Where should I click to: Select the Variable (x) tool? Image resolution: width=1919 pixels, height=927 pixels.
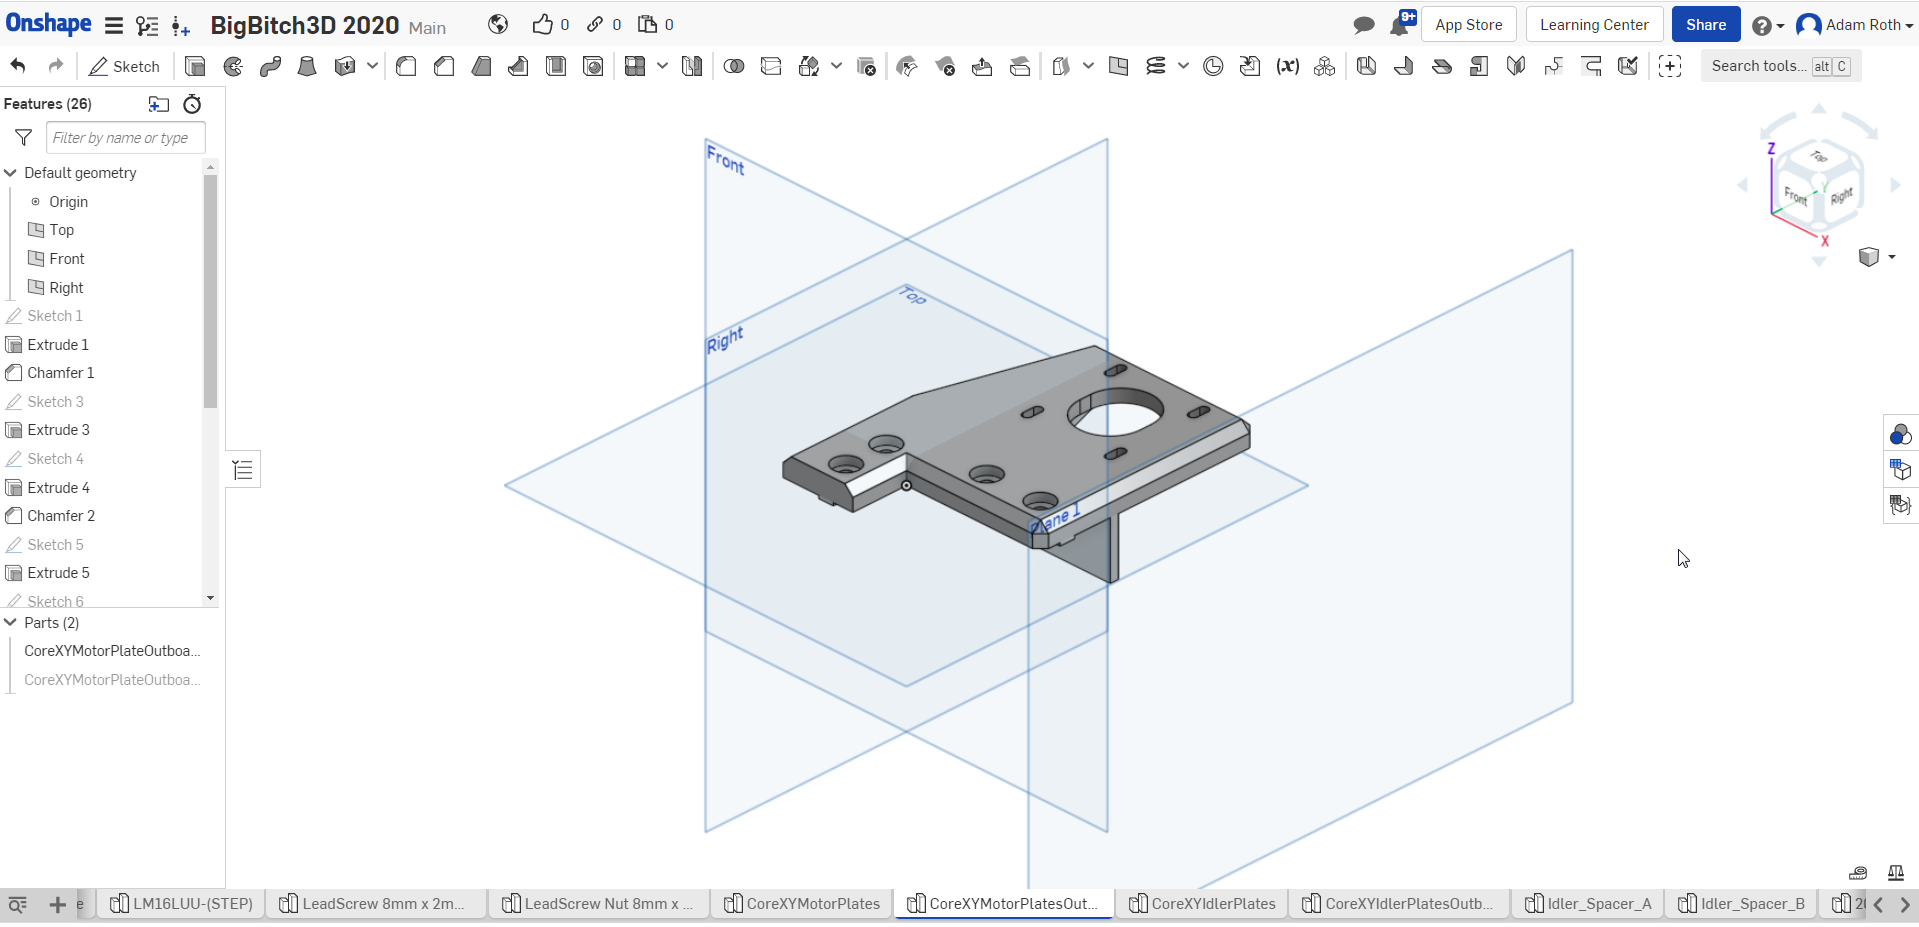tap(1288, 66)
